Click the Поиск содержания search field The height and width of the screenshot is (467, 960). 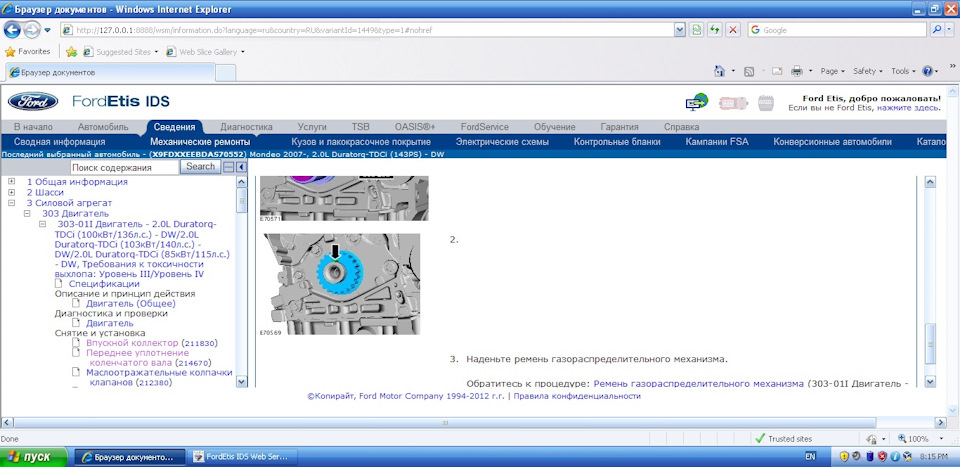(x=124, y=167)
